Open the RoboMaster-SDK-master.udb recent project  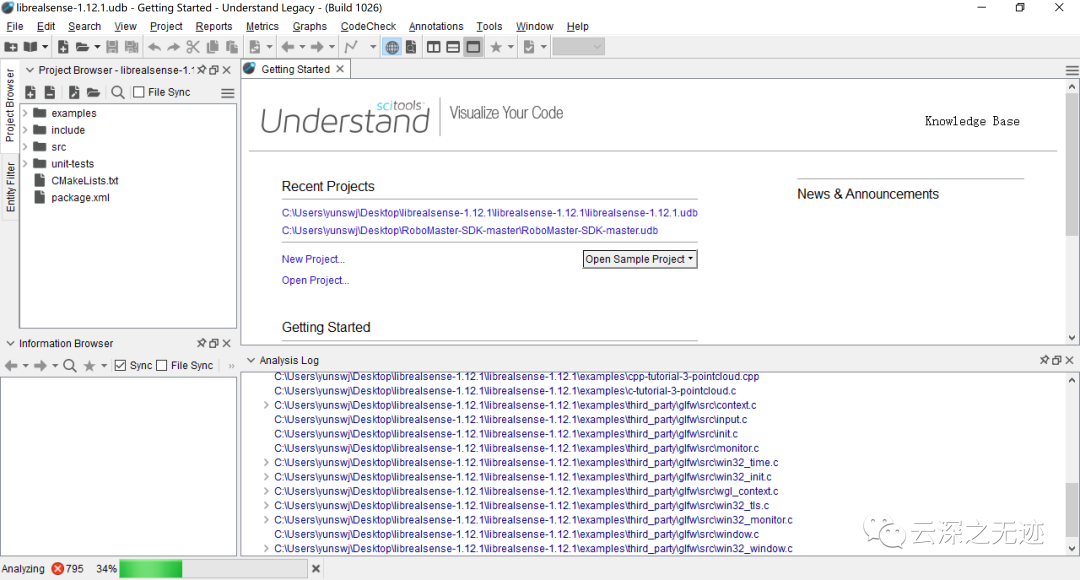(x=470, y=231)
